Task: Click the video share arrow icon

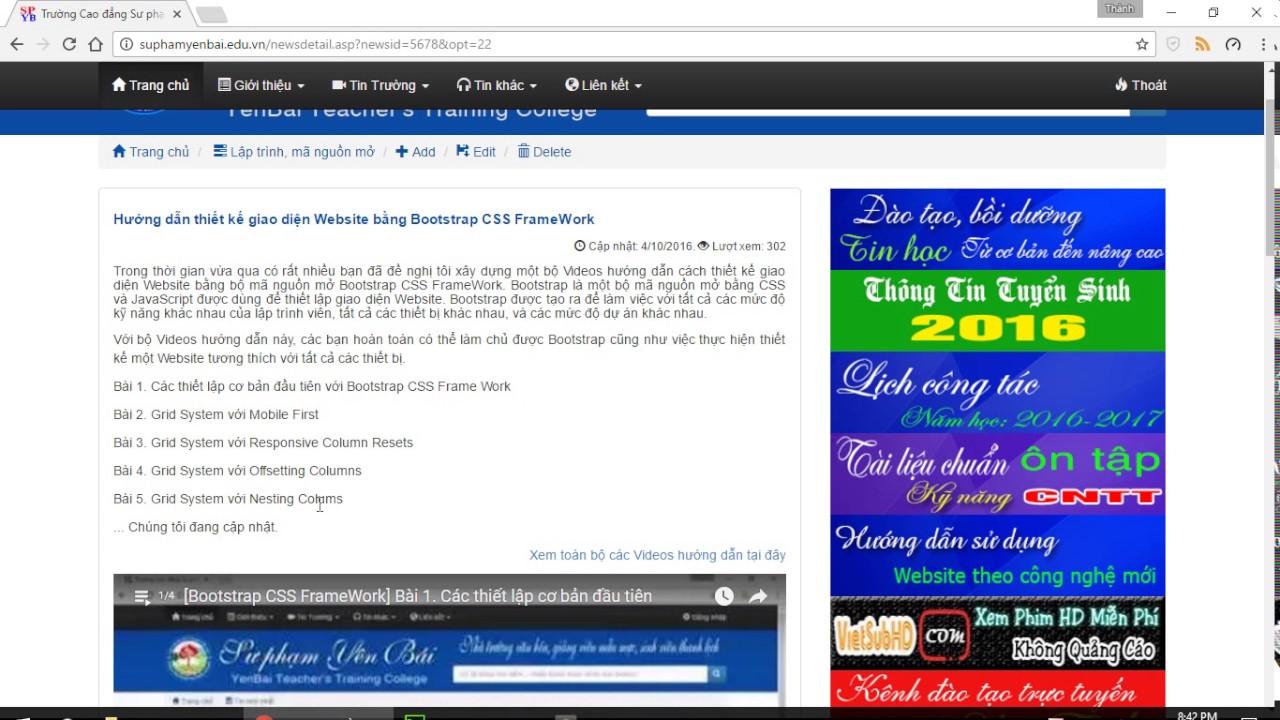Action: tap(758, 596)
